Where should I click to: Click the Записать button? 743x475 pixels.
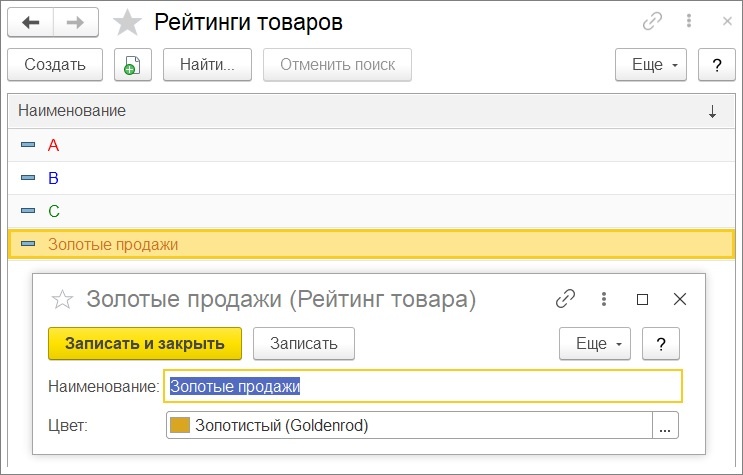click(304, 343)
